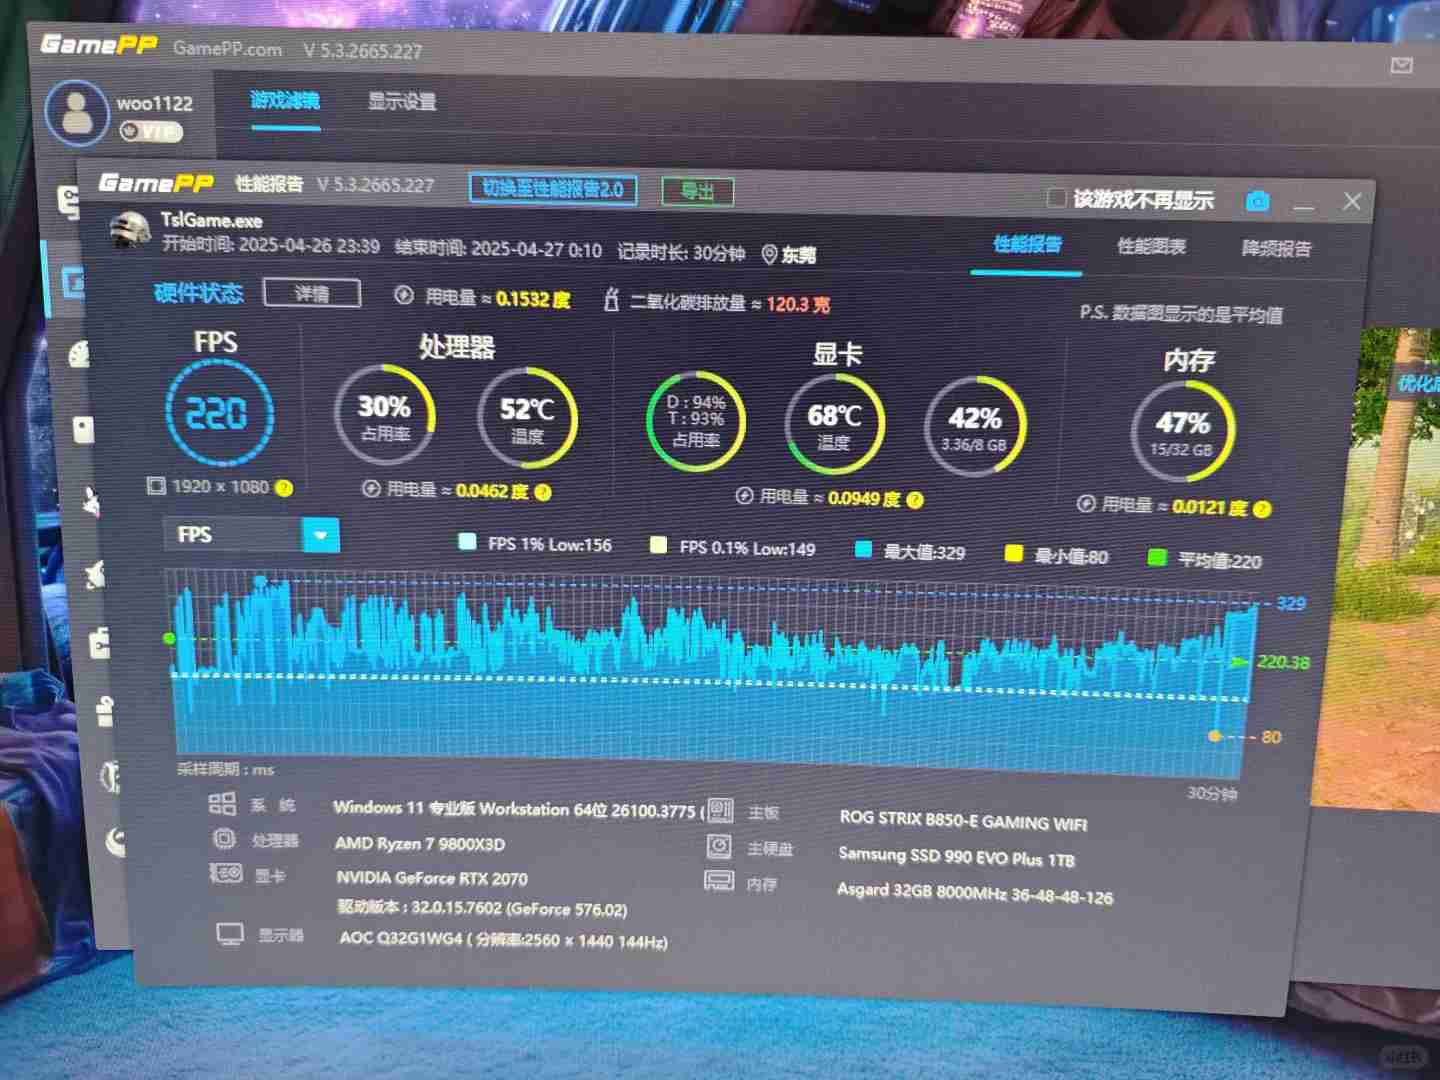Click the 47% 15/32 GB memory gauge
Image resolution: width=1440 pixels, height=1080 pixels.
1183,432
